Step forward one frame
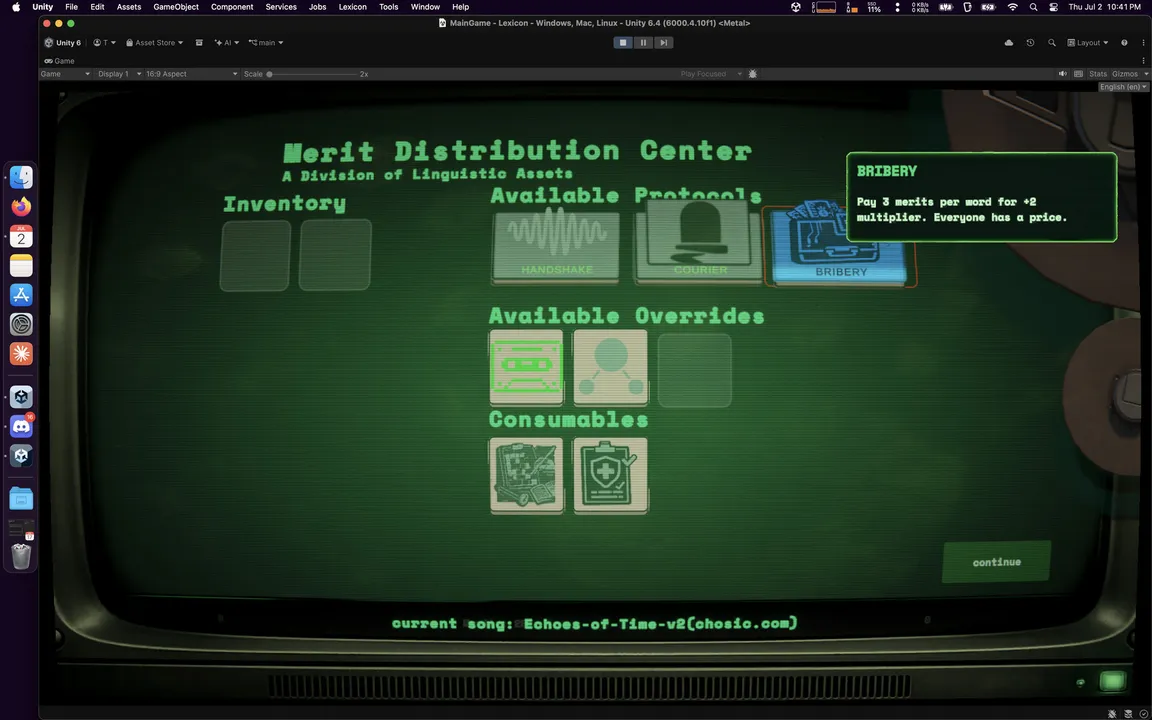Image resolution: width=1152 pixels, height=720 pixels. tap(663, 43)
